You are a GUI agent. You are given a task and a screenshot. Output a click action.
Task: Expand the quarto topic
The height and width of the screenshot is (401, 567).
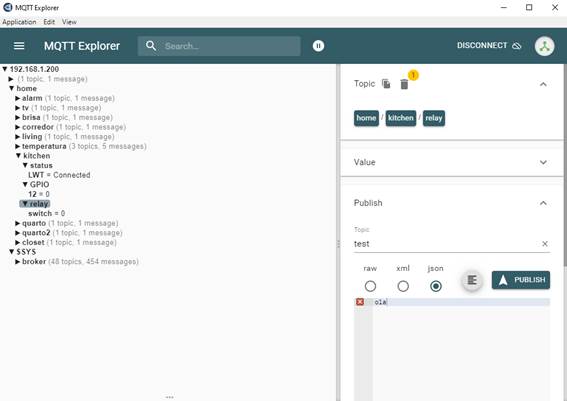click(17, 223)
